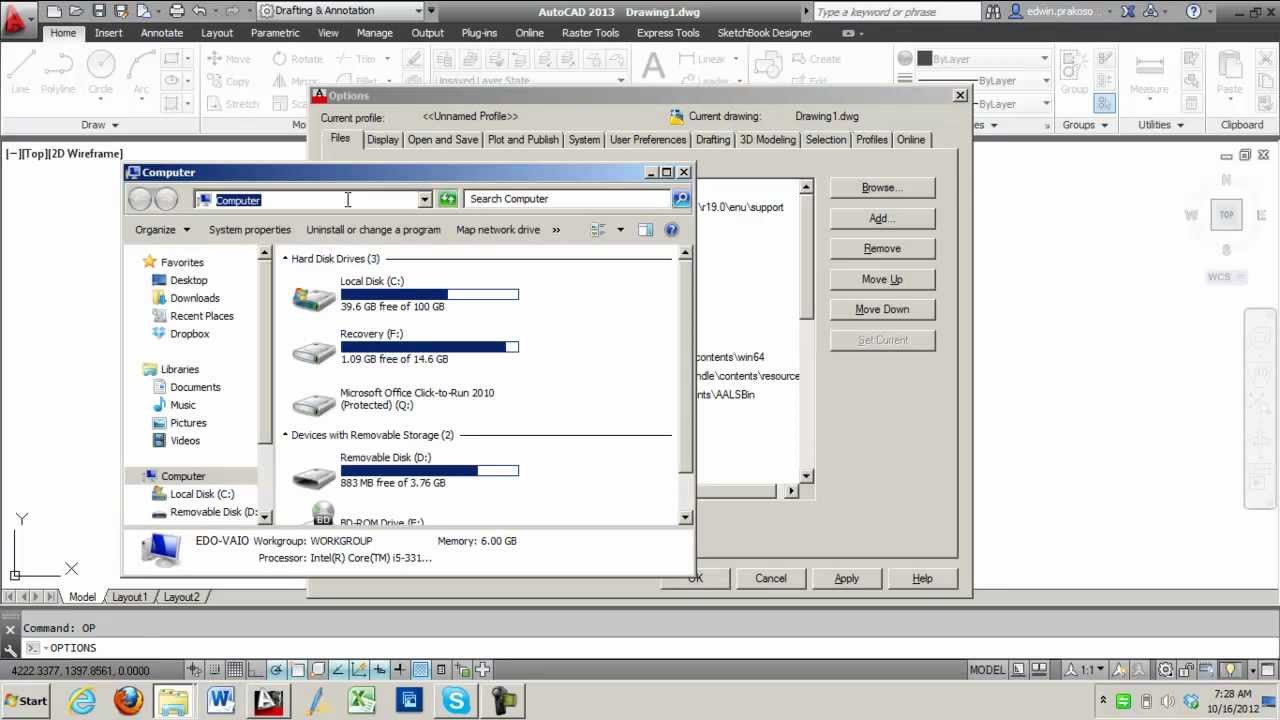The height and width of the screenshot is (720, 1280).
Task: Collapse the Hard Disk Drives group
Action: pyautogui.click(x=285, y=259)
